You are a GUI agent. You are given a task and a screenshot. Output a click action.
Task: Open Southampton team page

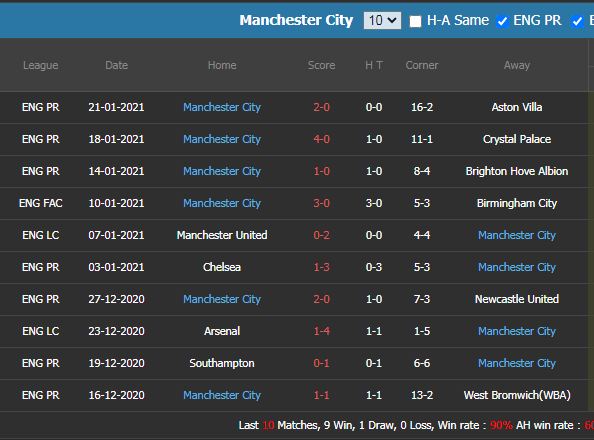point(222,363)
